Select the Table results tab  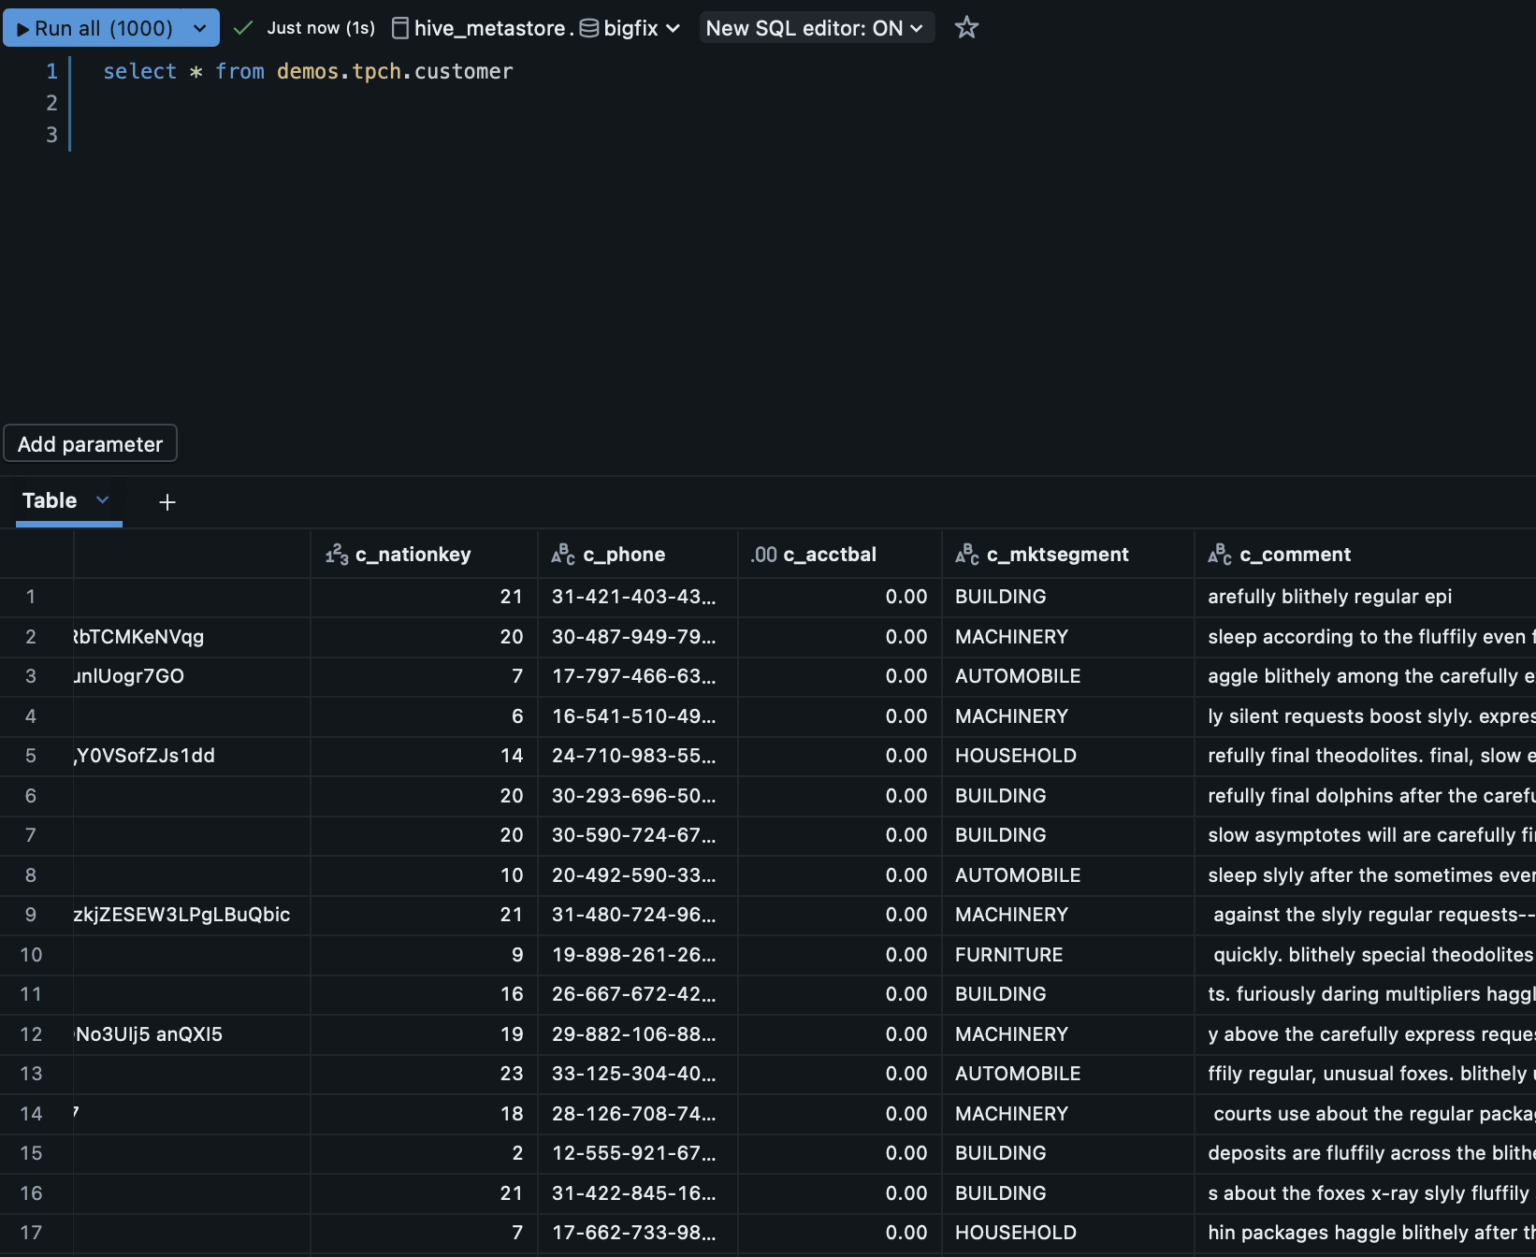[x=50, y=501]
